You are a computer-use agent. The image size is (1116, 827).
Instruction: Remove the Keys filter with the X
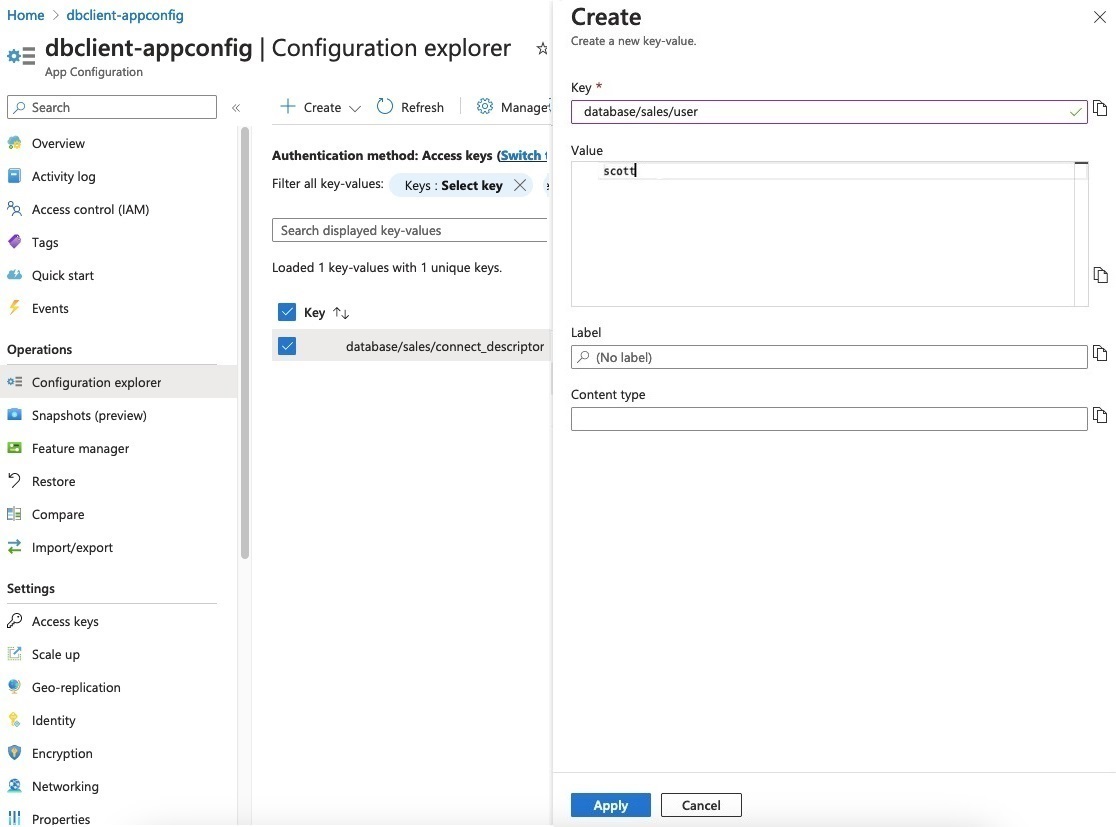[x=520, y=185]
